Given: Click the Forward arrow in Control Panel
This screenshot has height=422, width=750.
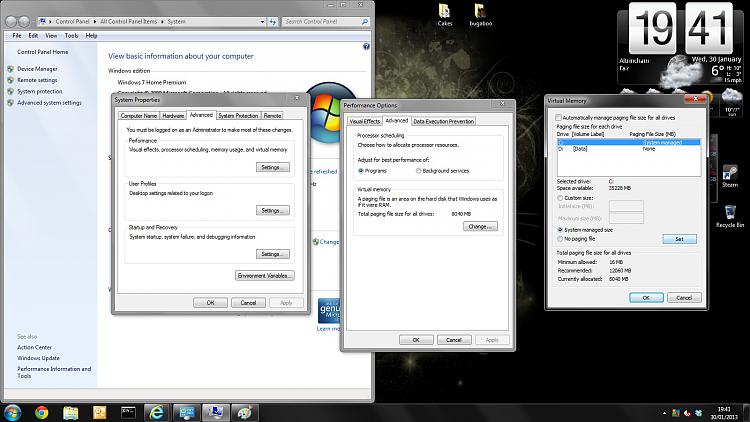Looking at the screenshot, I should (22, 22).
